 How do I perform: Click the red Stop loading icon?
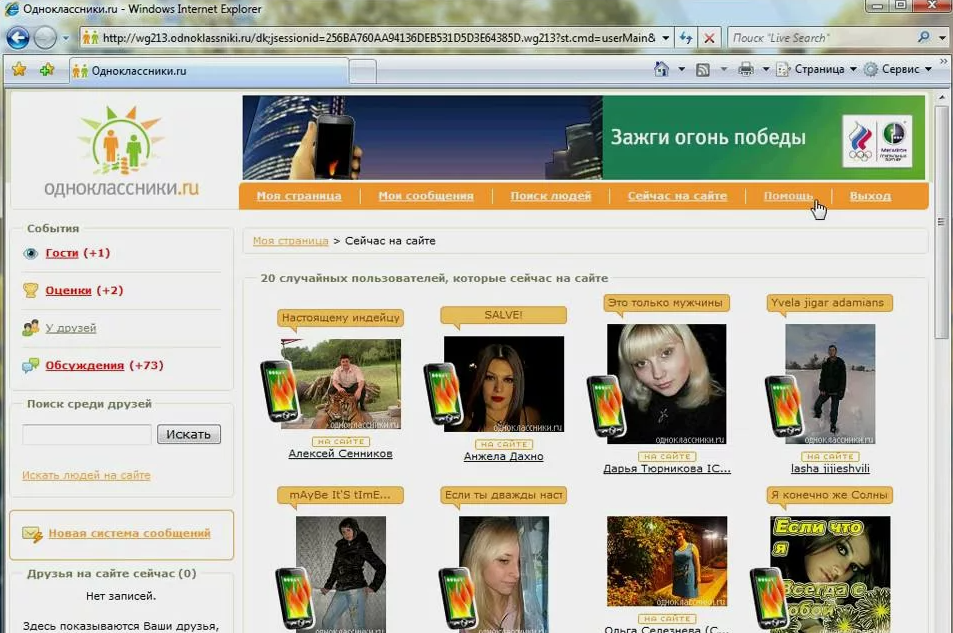pyautogui.click(x=709, y=38)
